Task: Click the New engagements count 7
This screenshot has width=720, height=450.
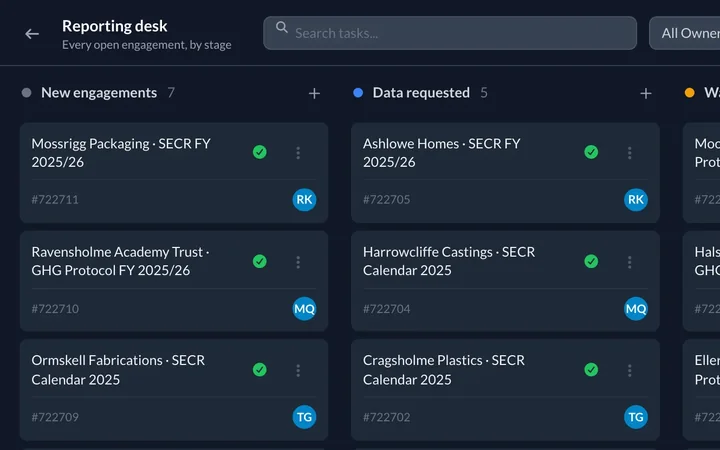Action: [171, 93]
